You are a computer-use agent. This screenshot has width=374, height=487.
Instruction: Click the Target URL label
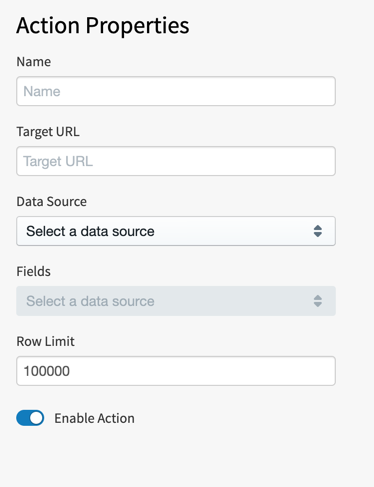[x=48, y=132]
